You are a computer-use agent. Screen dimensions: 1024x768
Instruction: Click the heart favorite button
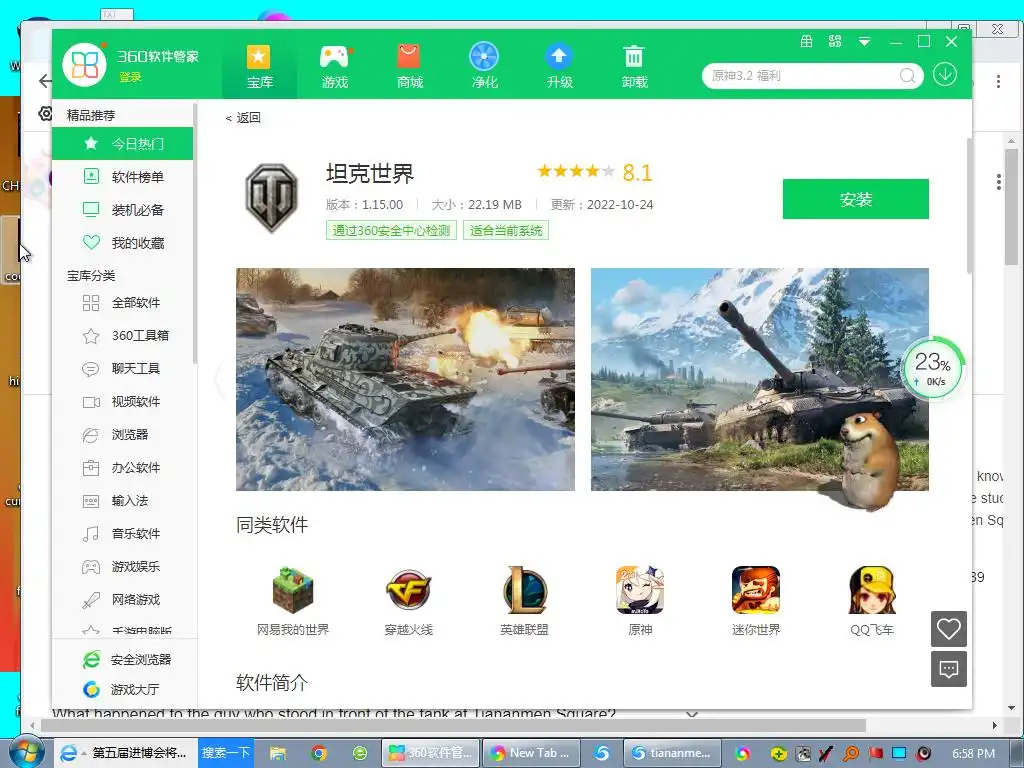click(x=948, y=629)
